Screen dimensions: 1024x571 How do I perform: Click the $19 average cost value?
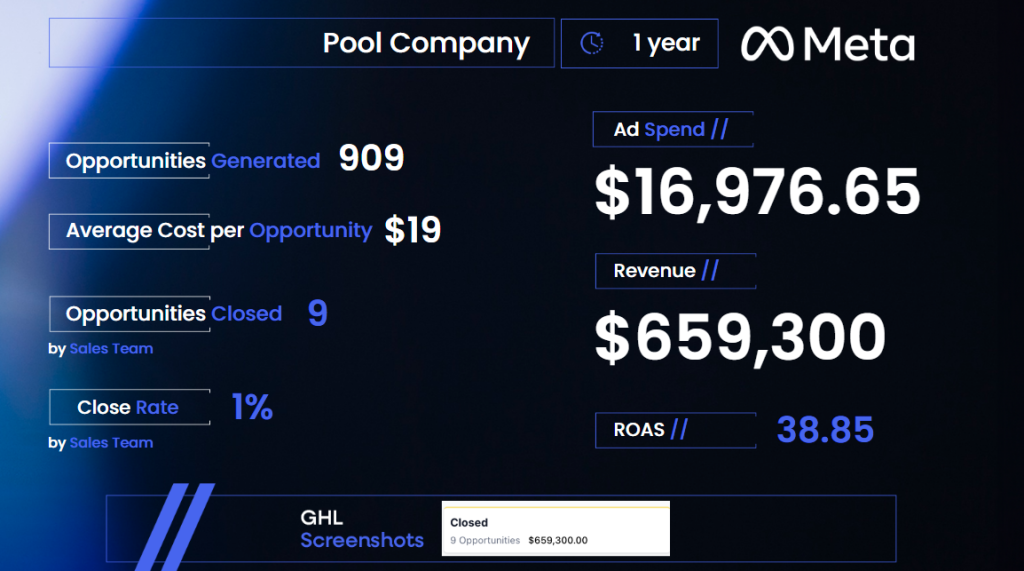412,231
